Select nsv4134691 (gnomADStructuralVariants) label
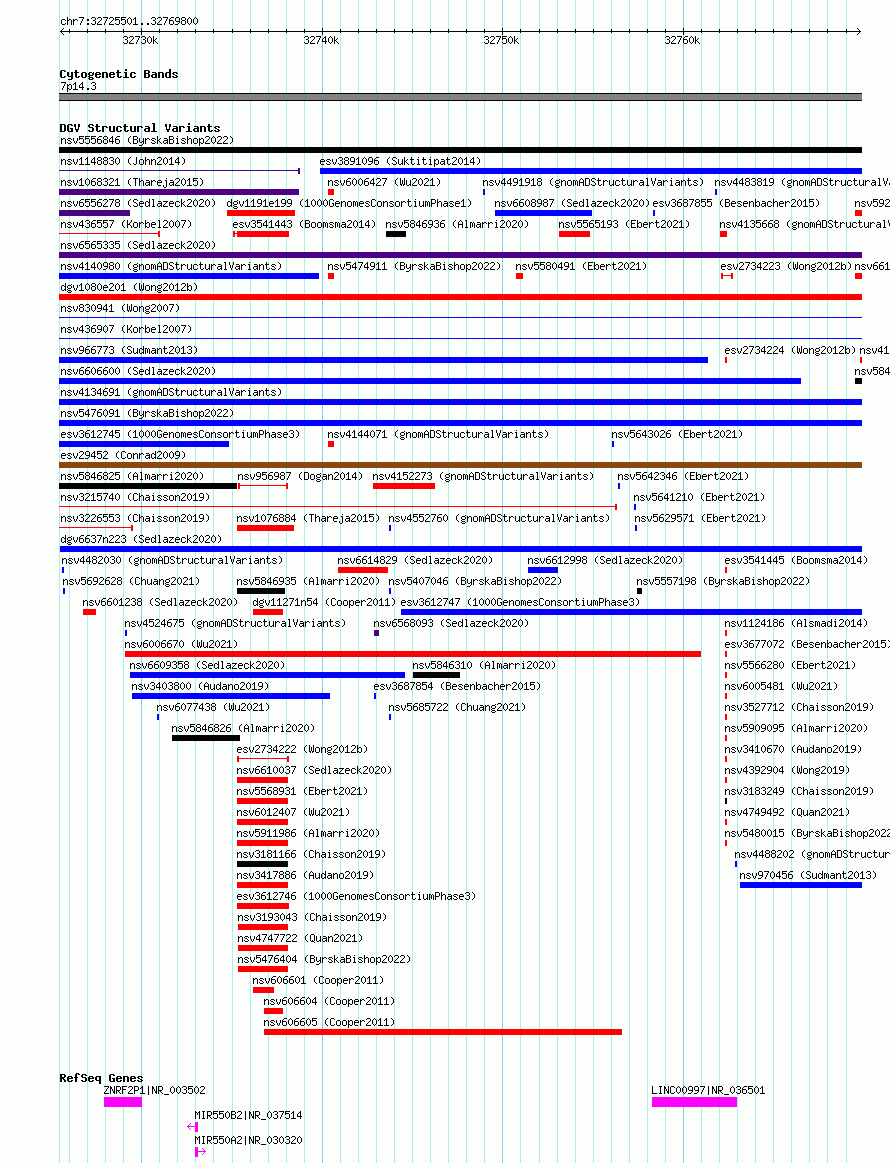This screenshot has width=890, height=1163. click(171, 392)
